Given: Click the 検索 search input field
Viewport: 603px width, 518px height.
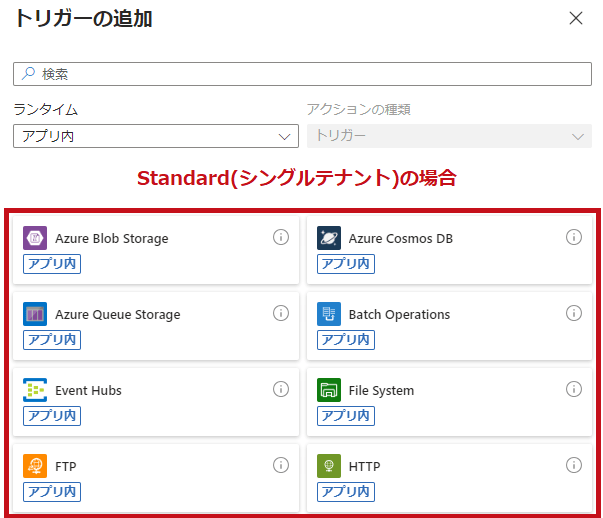Looking at the screenshot, I should point(302,74).
